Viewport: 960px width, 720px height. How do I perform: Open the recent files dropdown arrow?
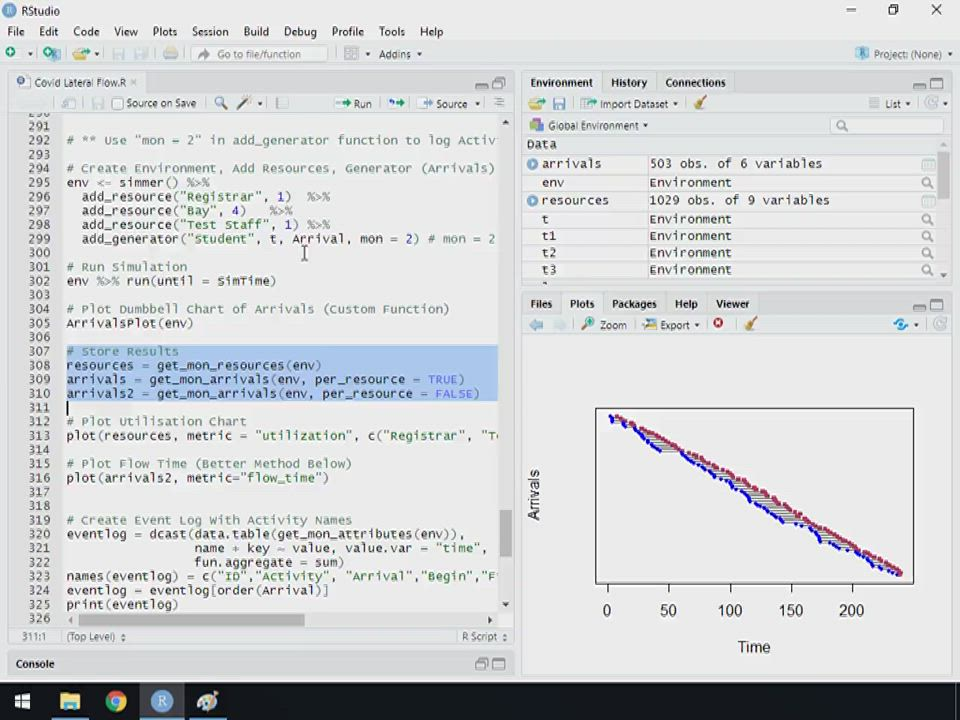[x=96, y=54]
